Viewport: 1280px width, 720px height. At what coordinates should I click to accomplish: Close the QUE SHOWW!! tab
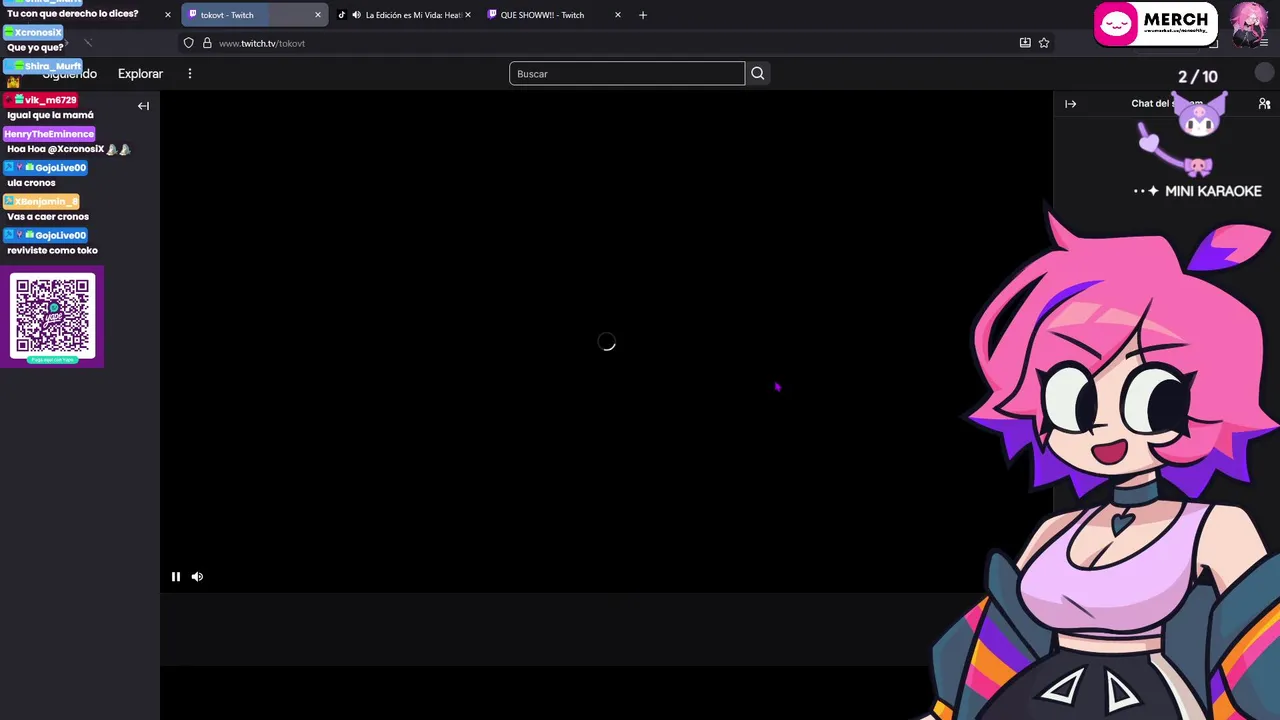(618, 15)
